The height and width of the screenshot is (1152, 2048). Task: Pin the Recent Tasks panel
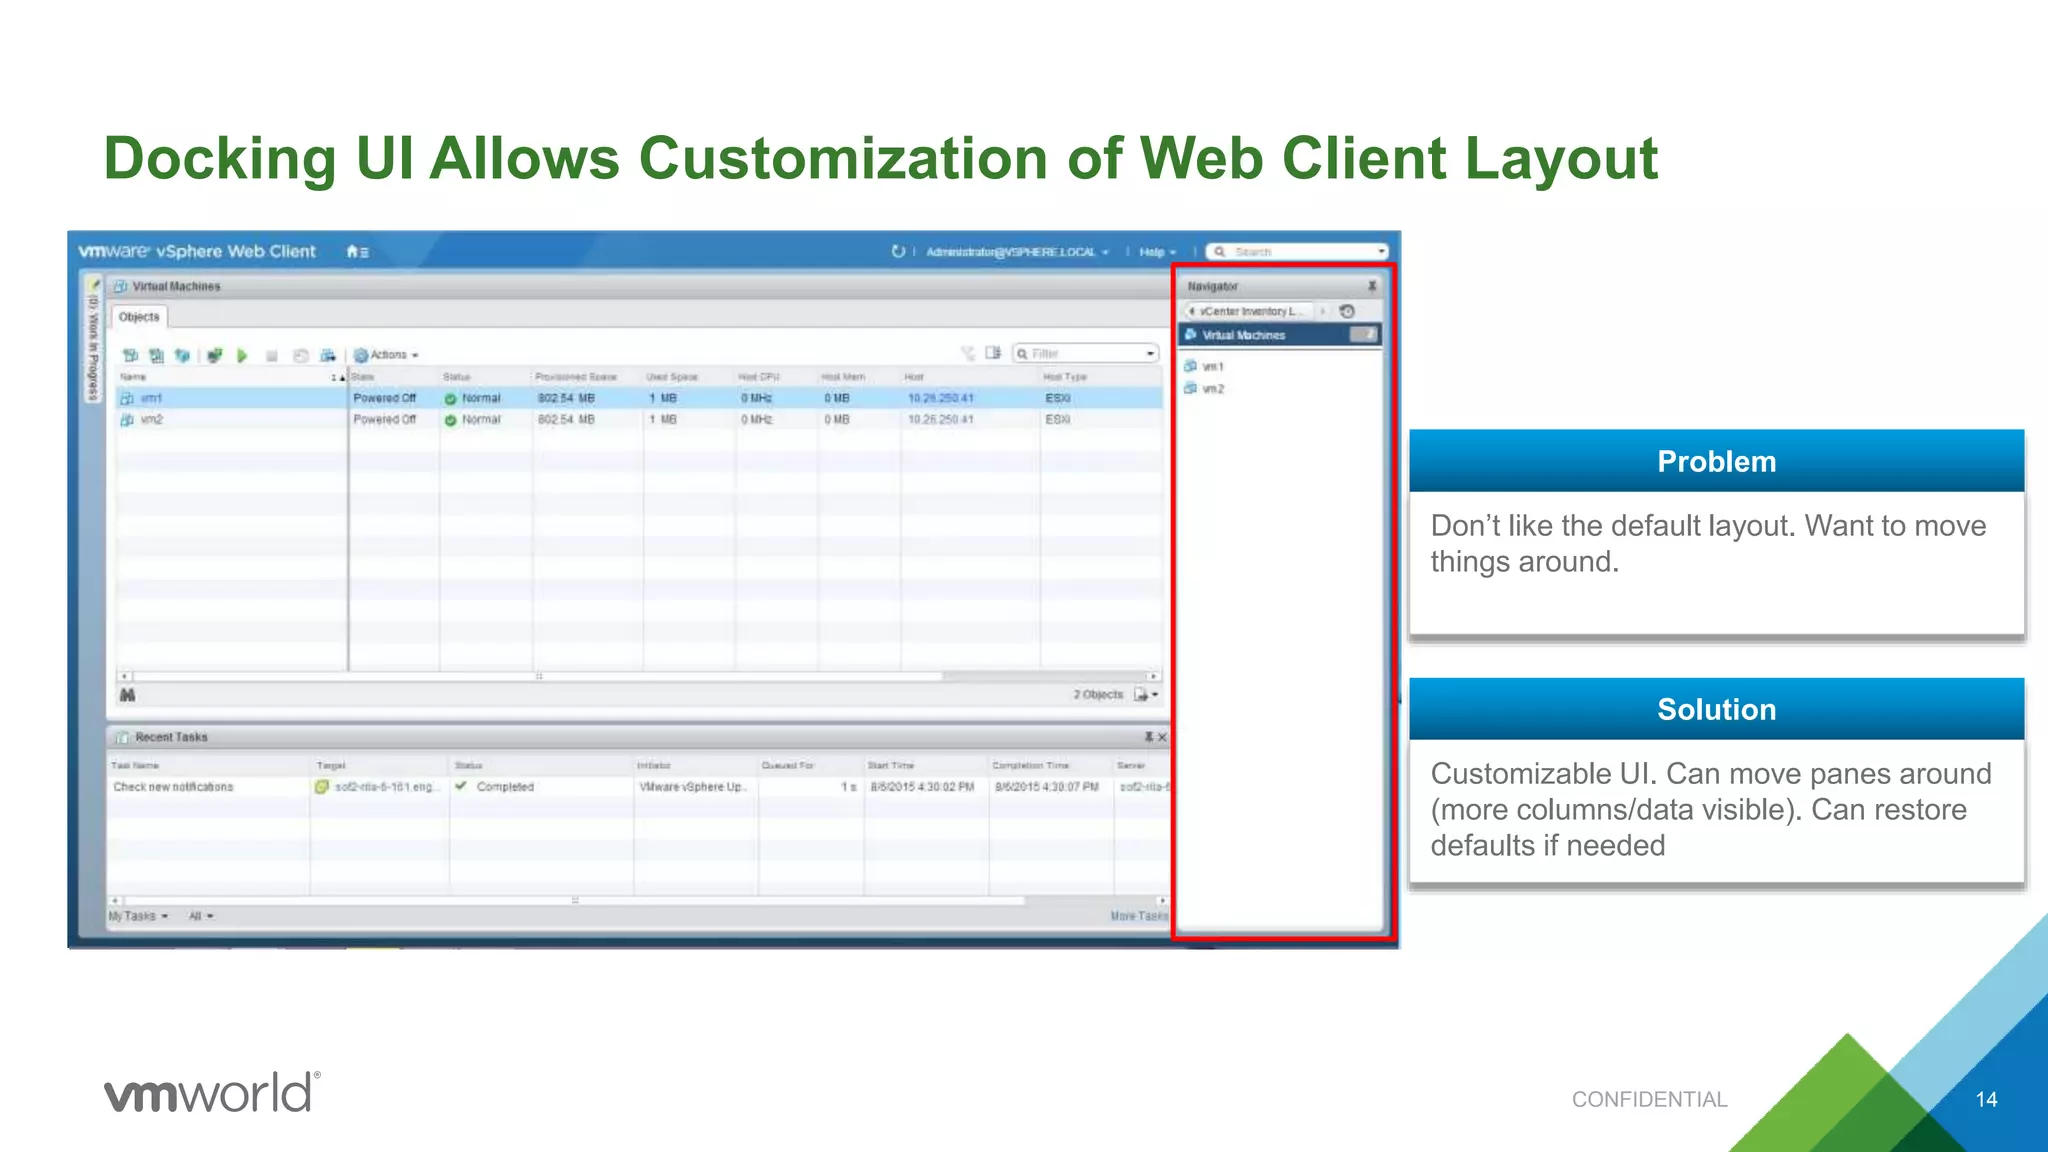tap(1148, 737)
